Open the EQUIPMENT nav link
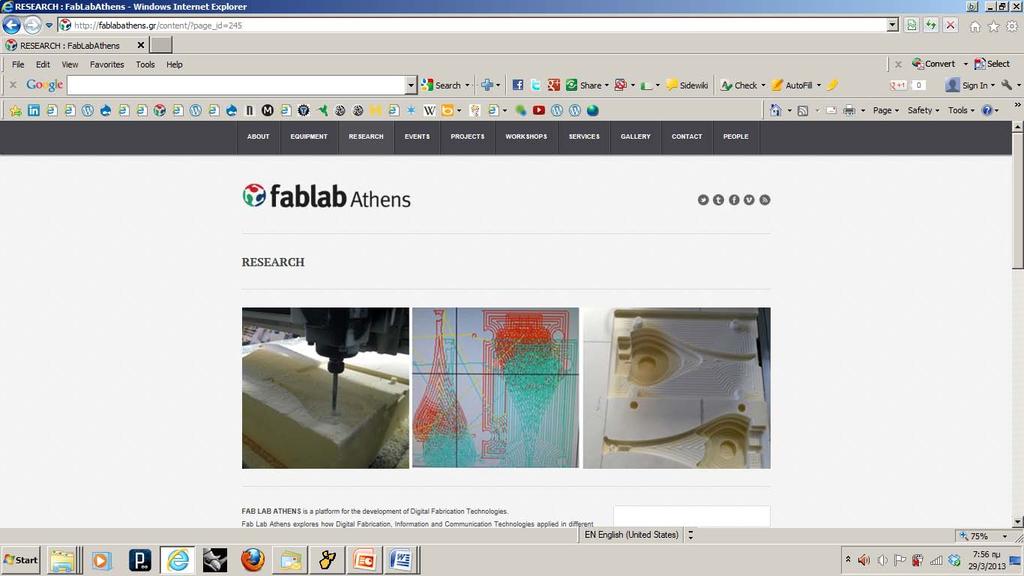The width and height of the screenshot is (1024, 576). pos(309,137)
